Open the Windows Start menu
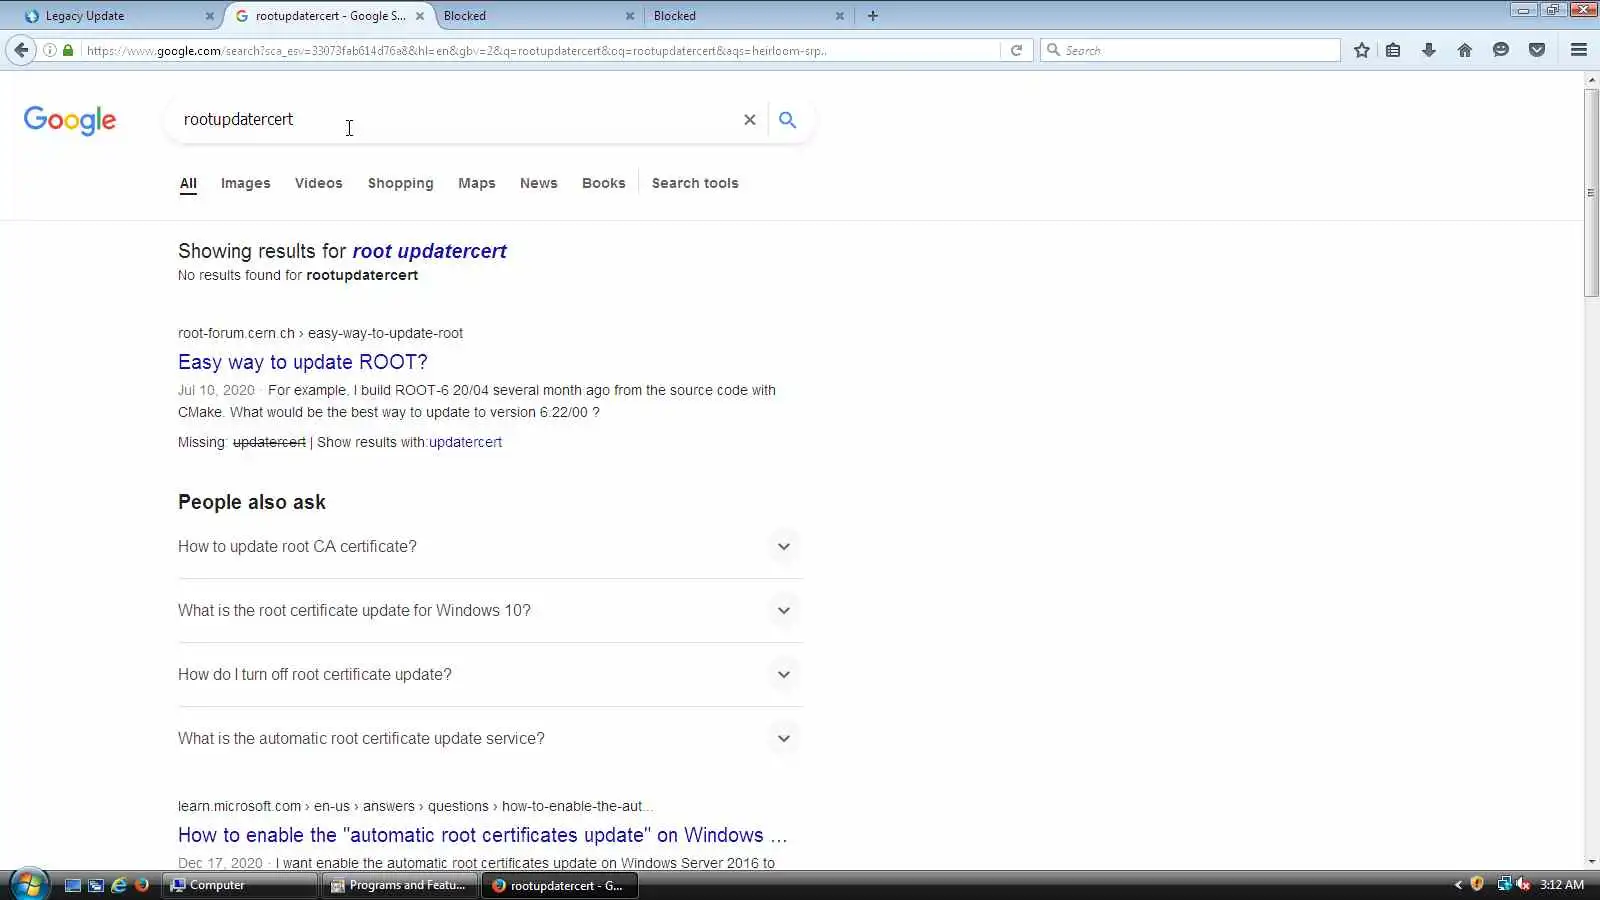Screen dimensions: 1600x900 (29, 884)
